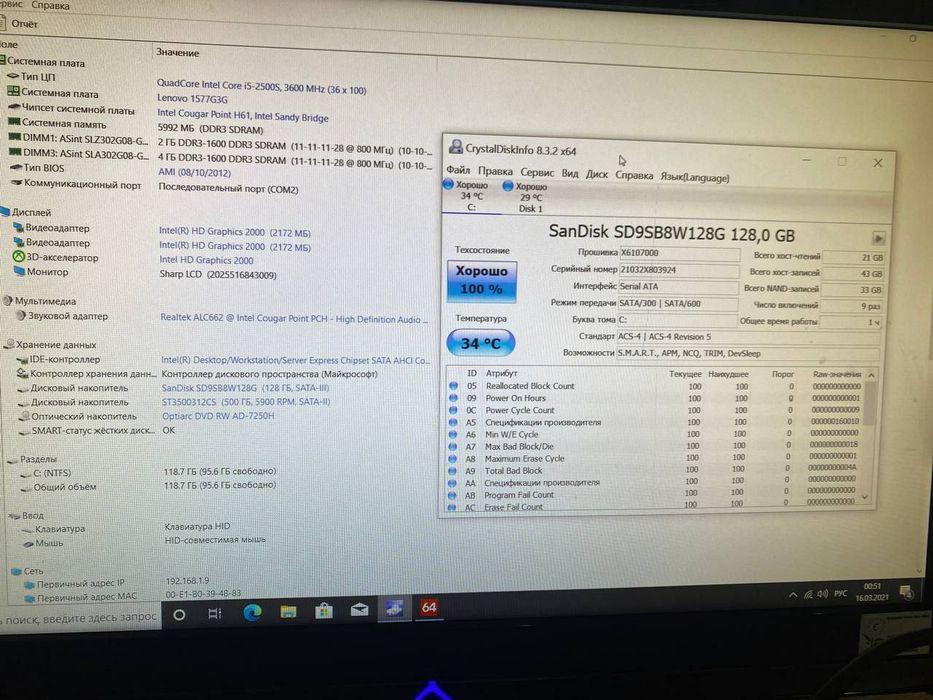
Task: Click the SMART list scroll-up arrow
Action: pos(871,376)
